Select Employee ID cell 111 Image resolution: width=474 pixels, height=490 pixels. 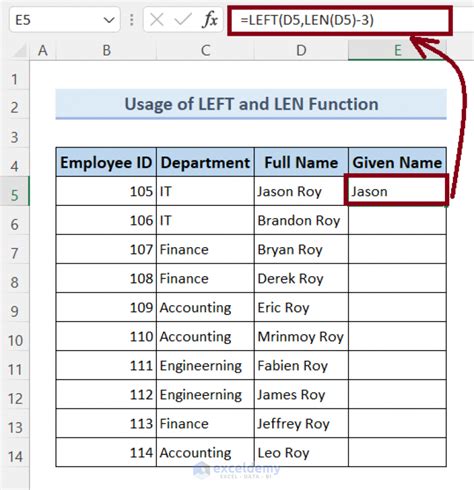106,365
